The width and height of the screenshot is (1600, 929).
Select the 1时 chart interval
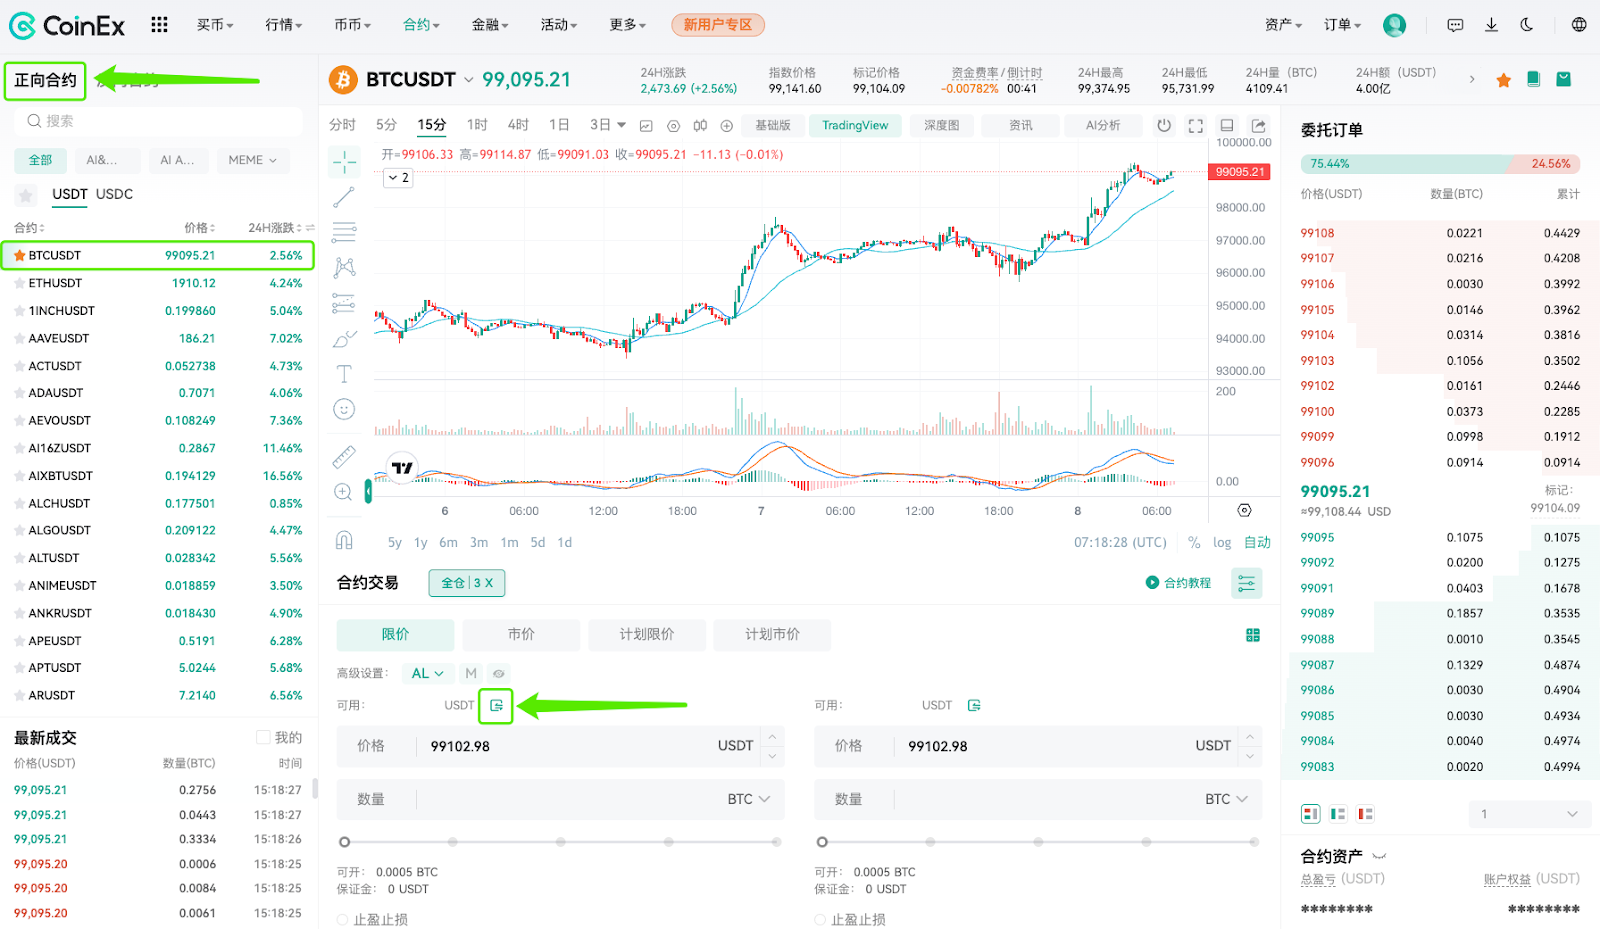pyautogui.click(x=477, y=125)
